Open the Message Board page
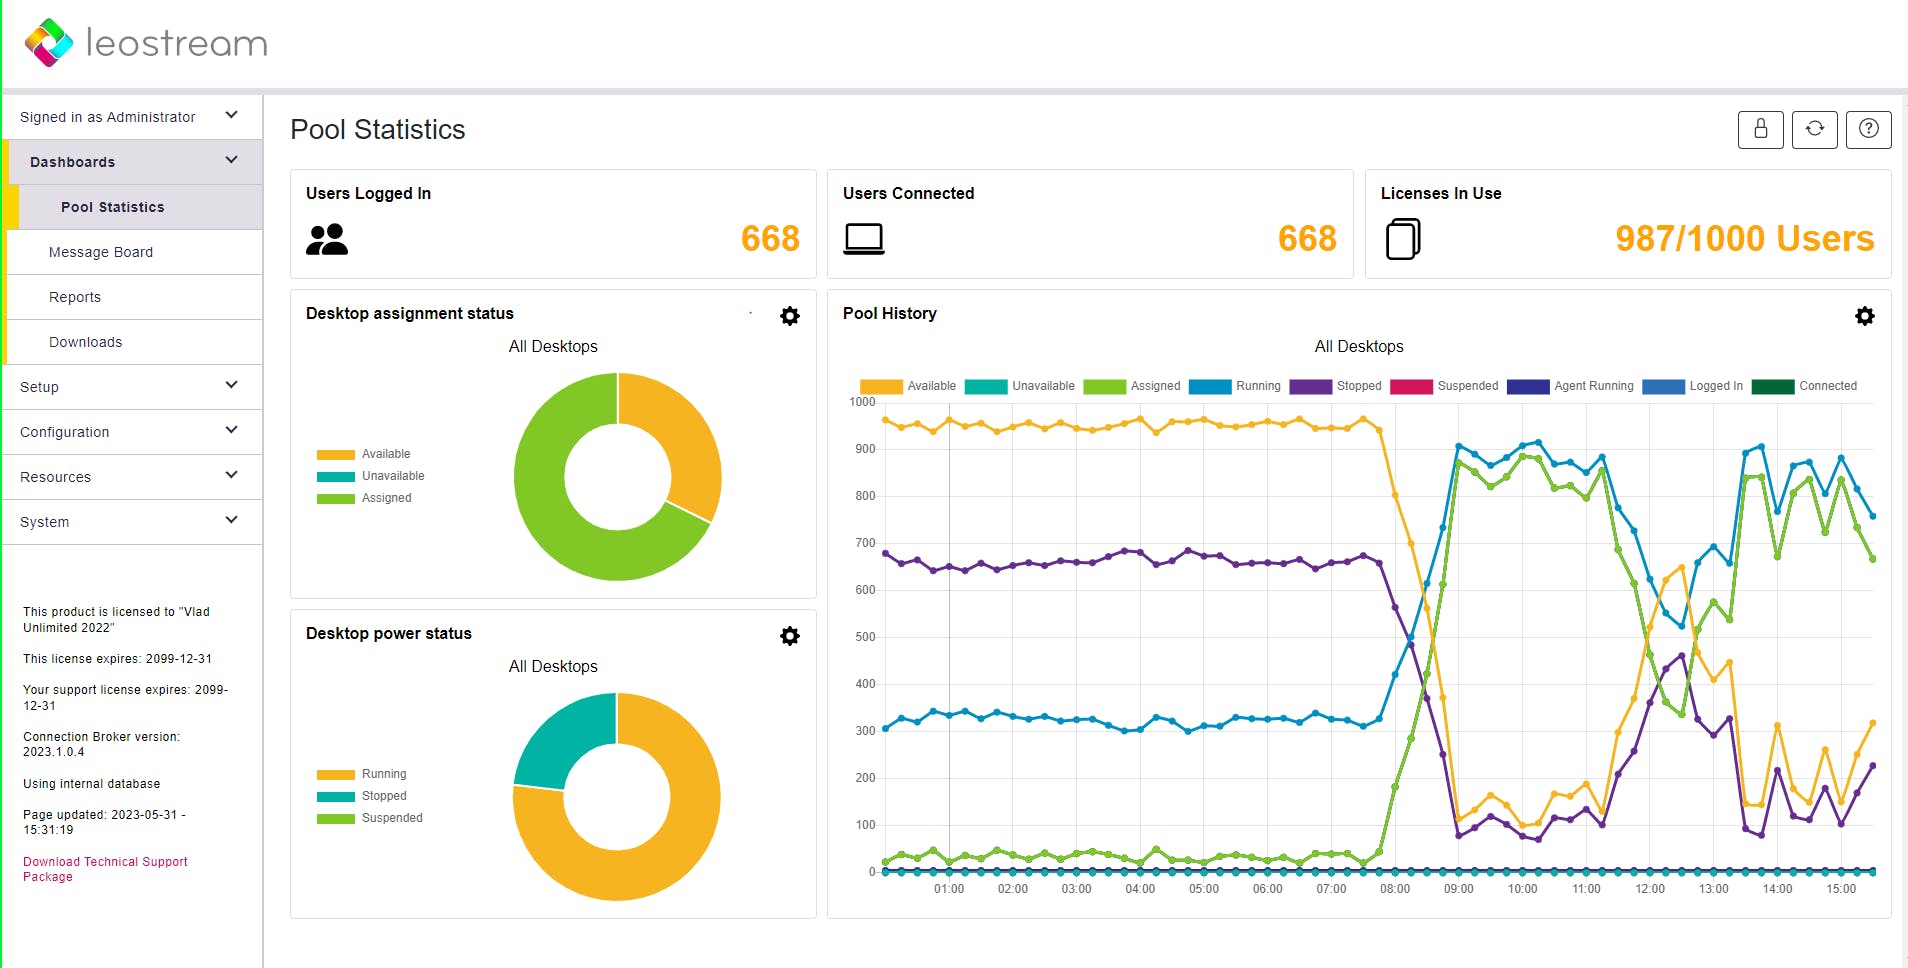 click(101, 252)
